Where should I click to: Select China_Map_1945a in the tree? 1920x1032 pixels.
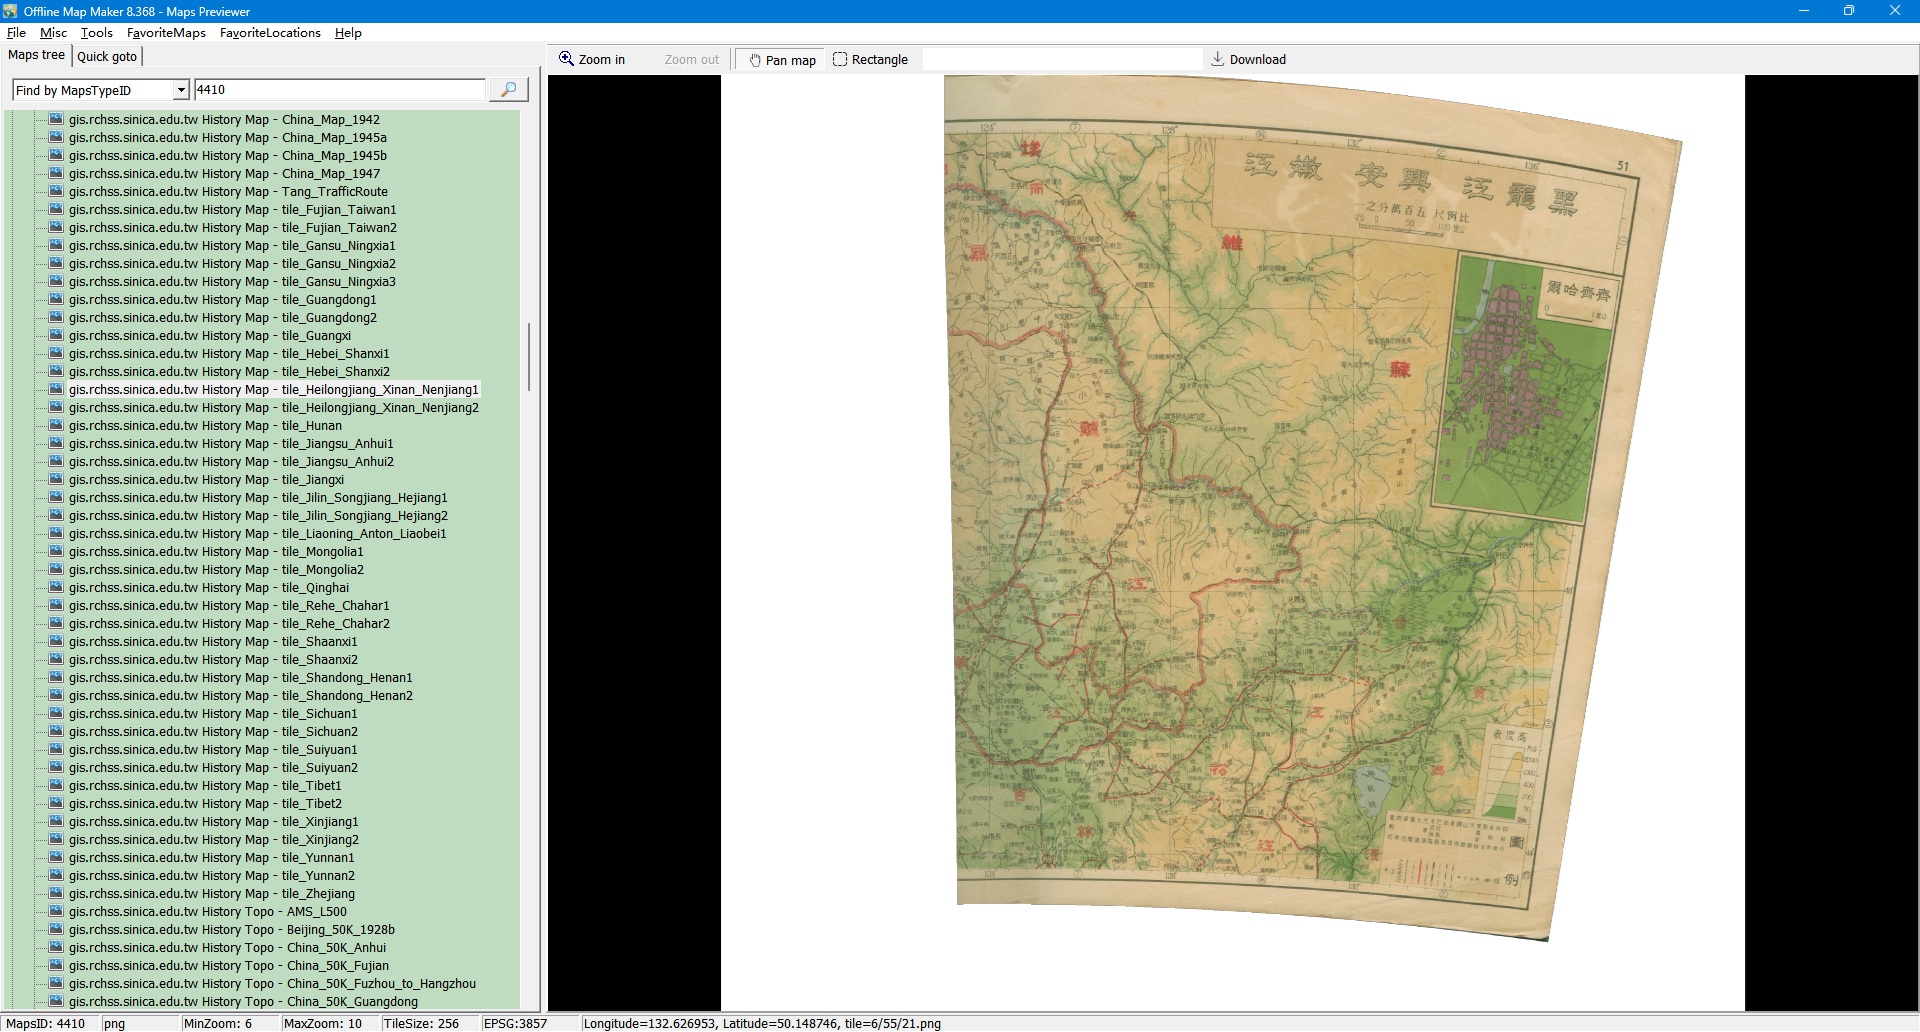click(x=228, y=137)
